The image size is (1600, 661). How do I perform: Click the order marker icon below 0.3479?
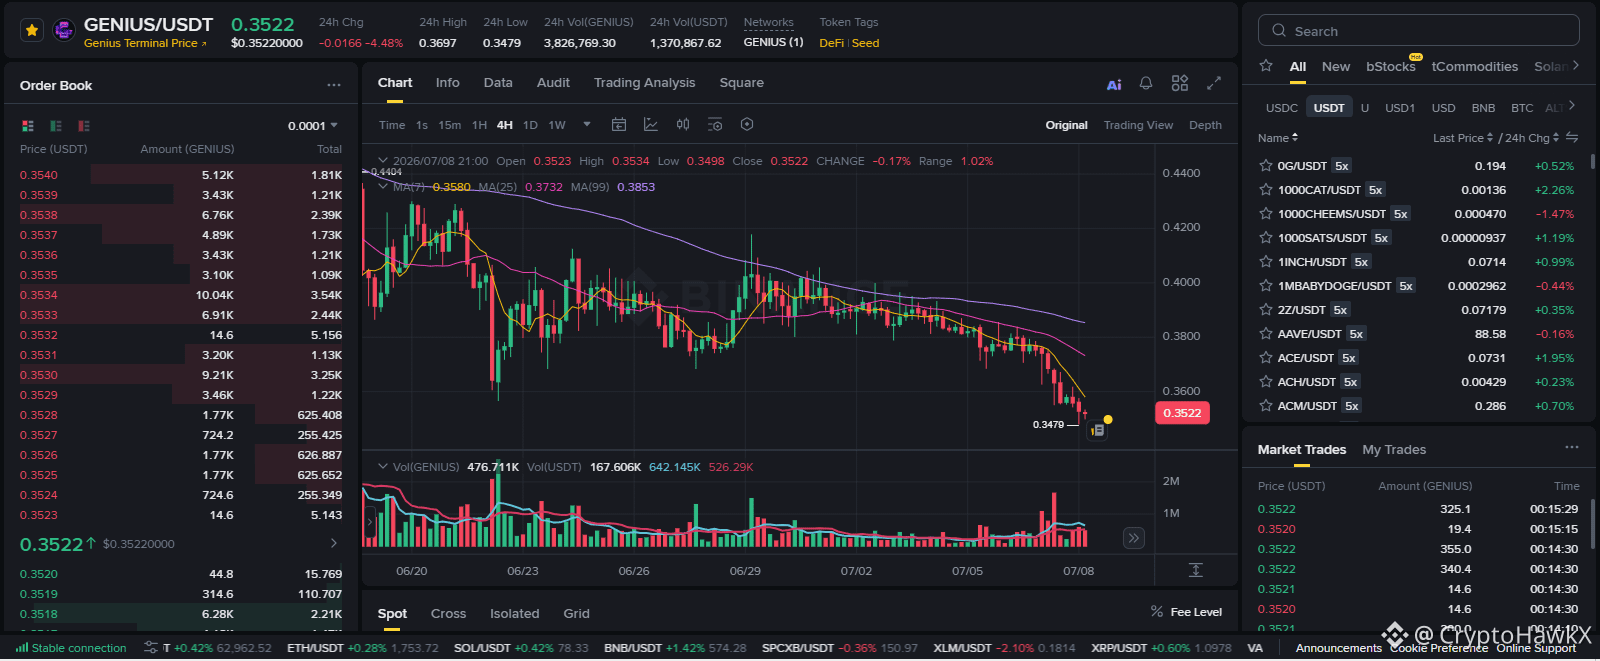point(1097,430)
